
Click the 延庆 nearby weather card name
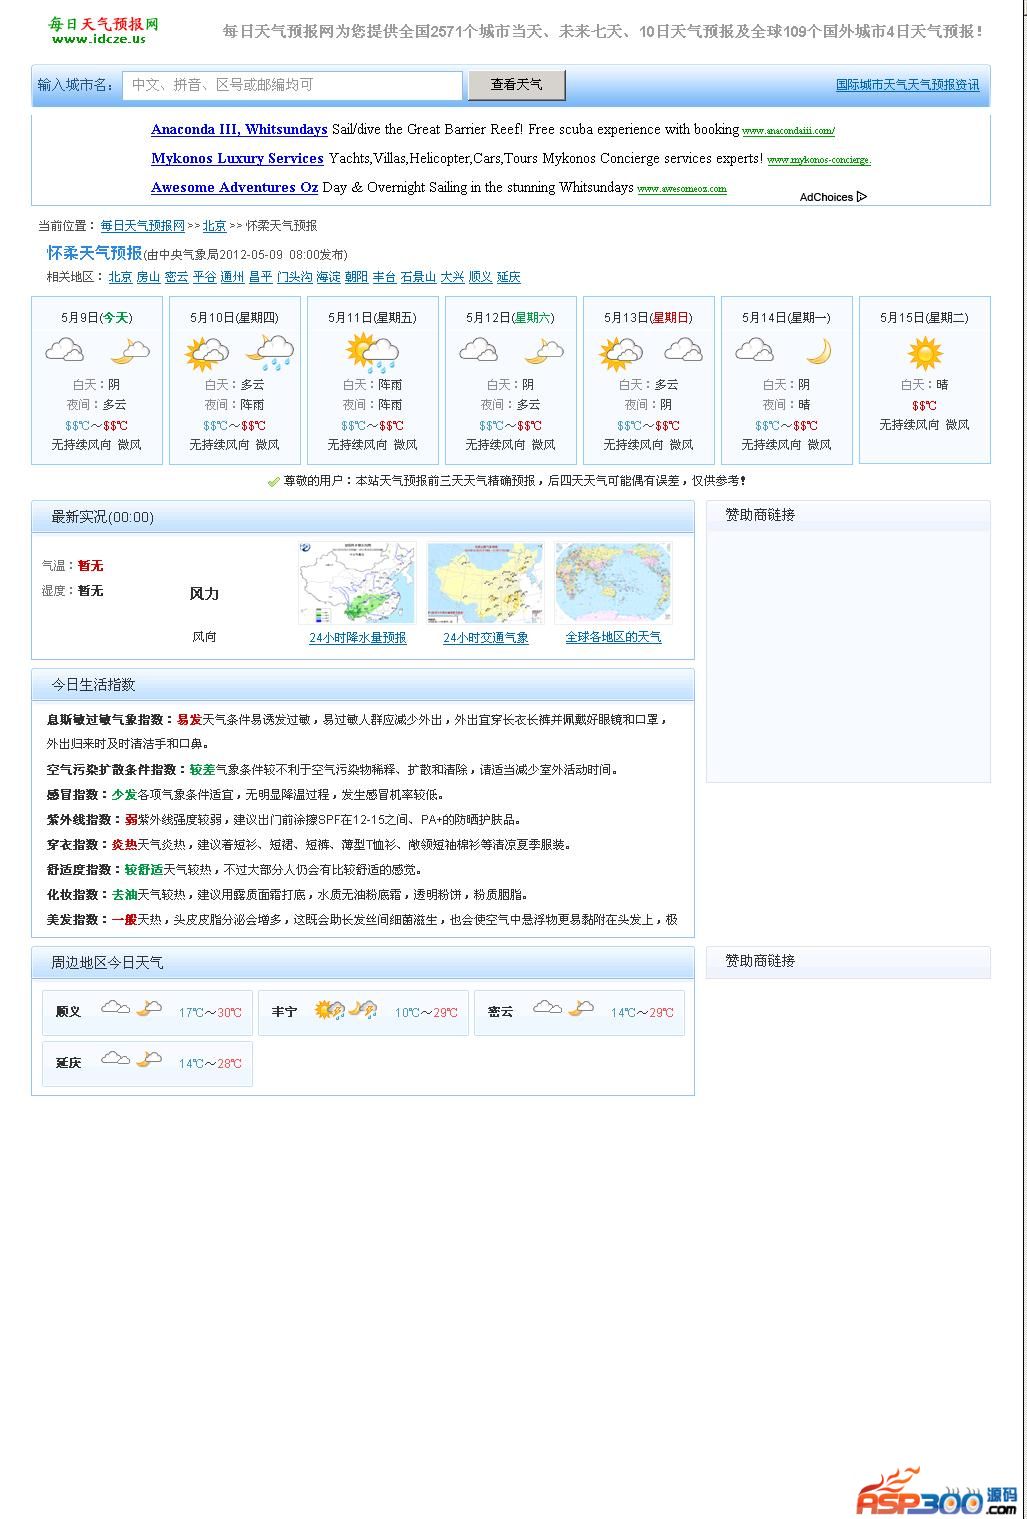[x=68, y=1063]
